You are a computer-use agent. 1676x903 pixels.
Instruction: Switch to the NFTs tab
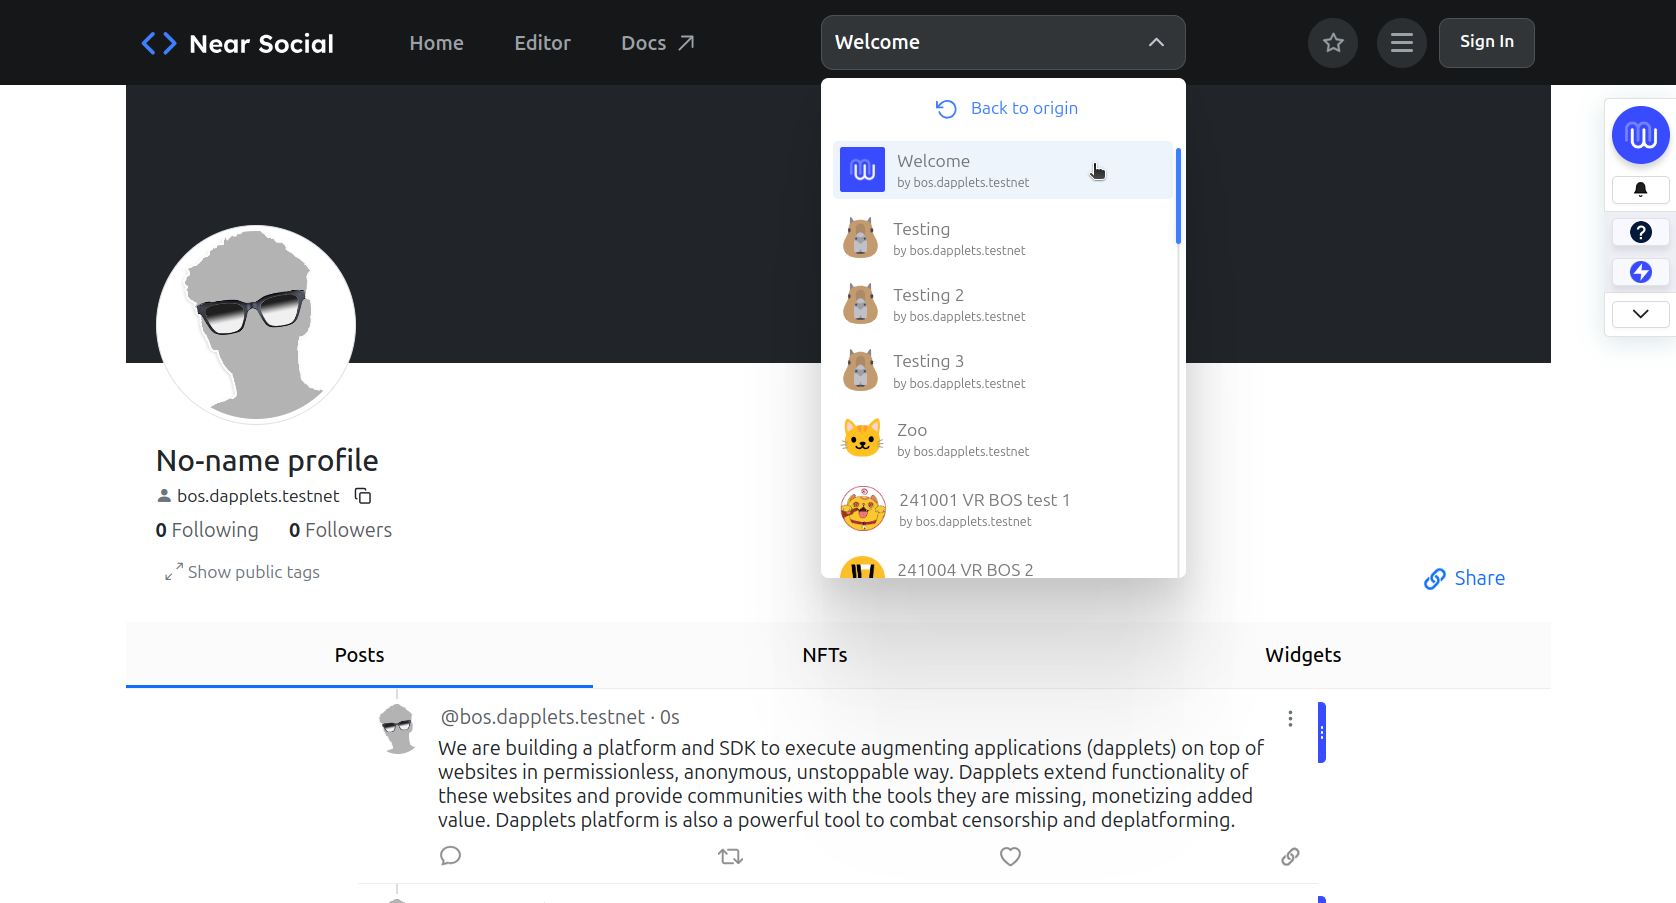point(824,655)
